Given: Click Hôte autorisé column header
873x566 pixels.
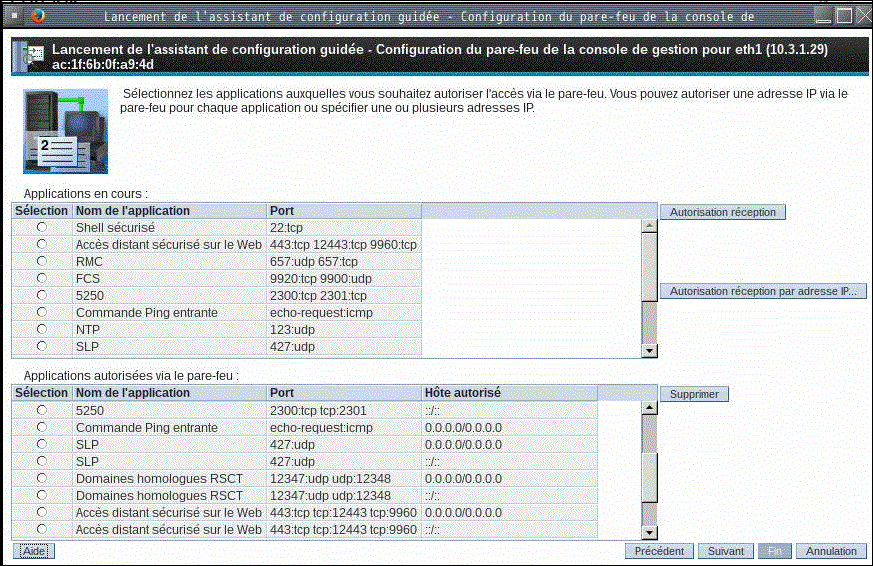Looking at the screenshot, I should (509, 393).
